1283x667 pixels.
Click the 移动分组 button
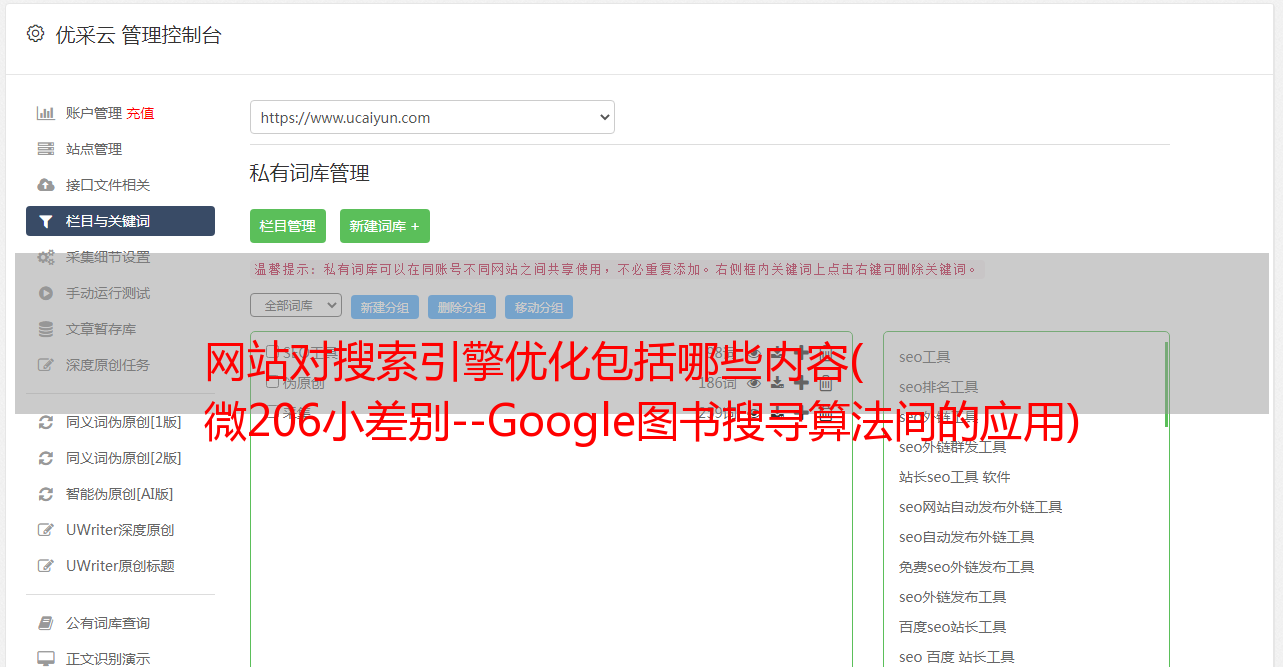click(539, 307)
